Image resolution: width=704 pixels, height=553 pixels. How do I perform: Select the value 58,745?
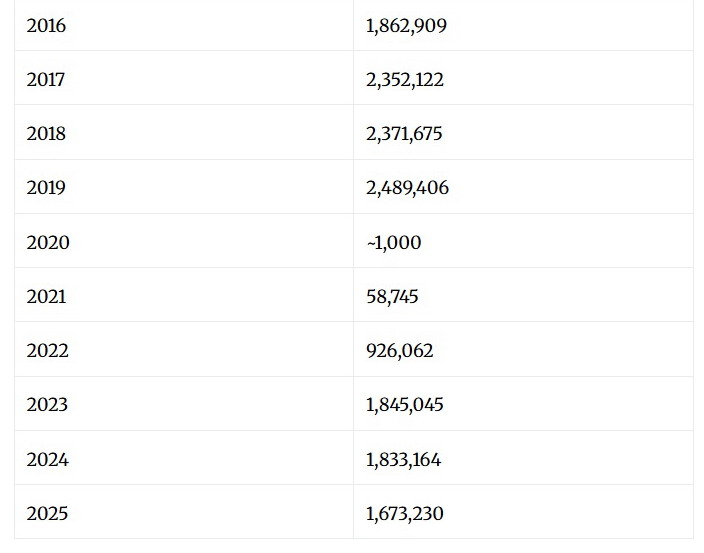pos(392,297)
